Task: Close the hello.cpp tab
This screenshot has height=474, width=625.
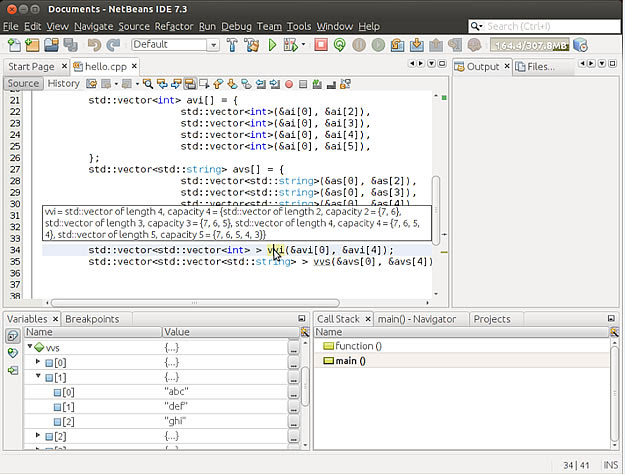Action: [134, 66]
